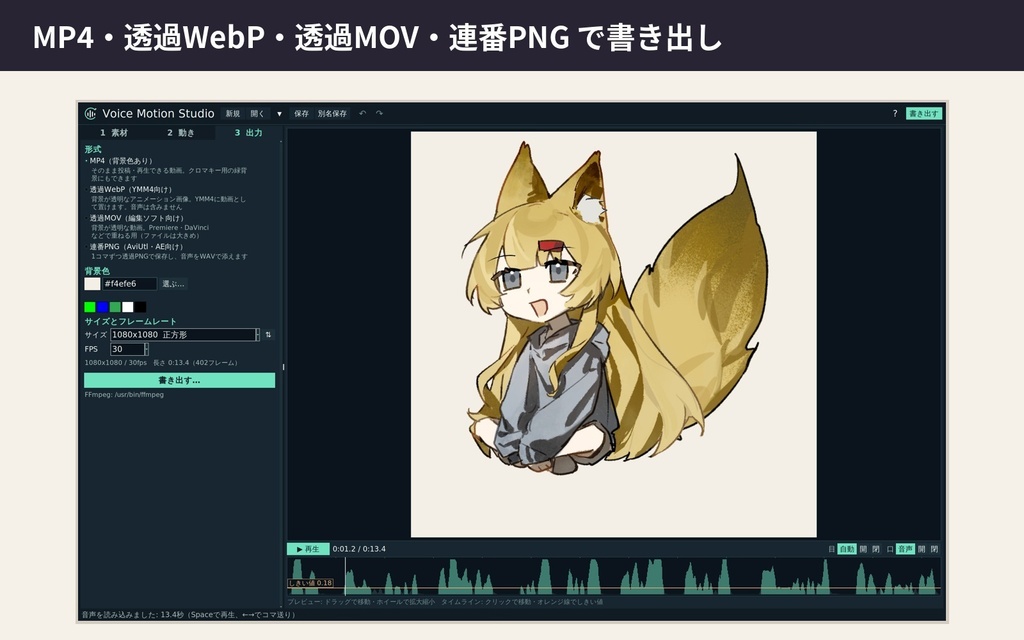
Task: Choose the MP4（背景色あり）format option
Action: click(x=119, y=161)
